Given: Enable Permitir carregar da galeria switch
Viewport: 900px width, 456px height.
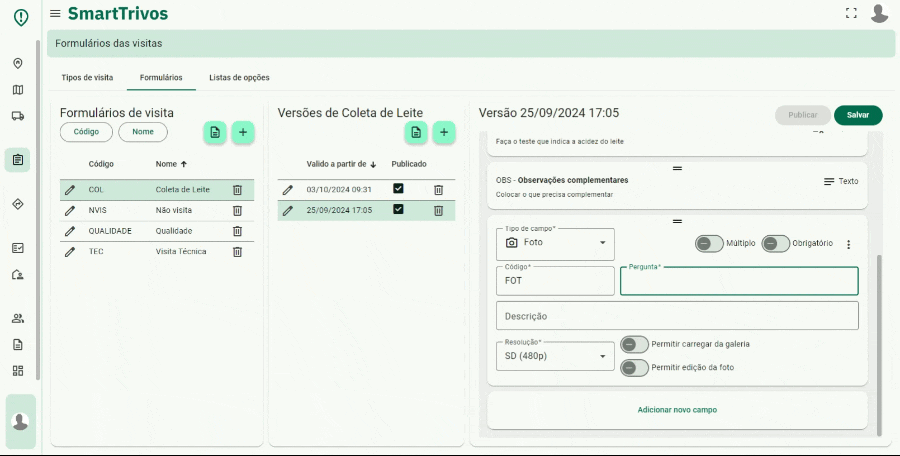Looking at the screenshot, I should click(635, 345).
